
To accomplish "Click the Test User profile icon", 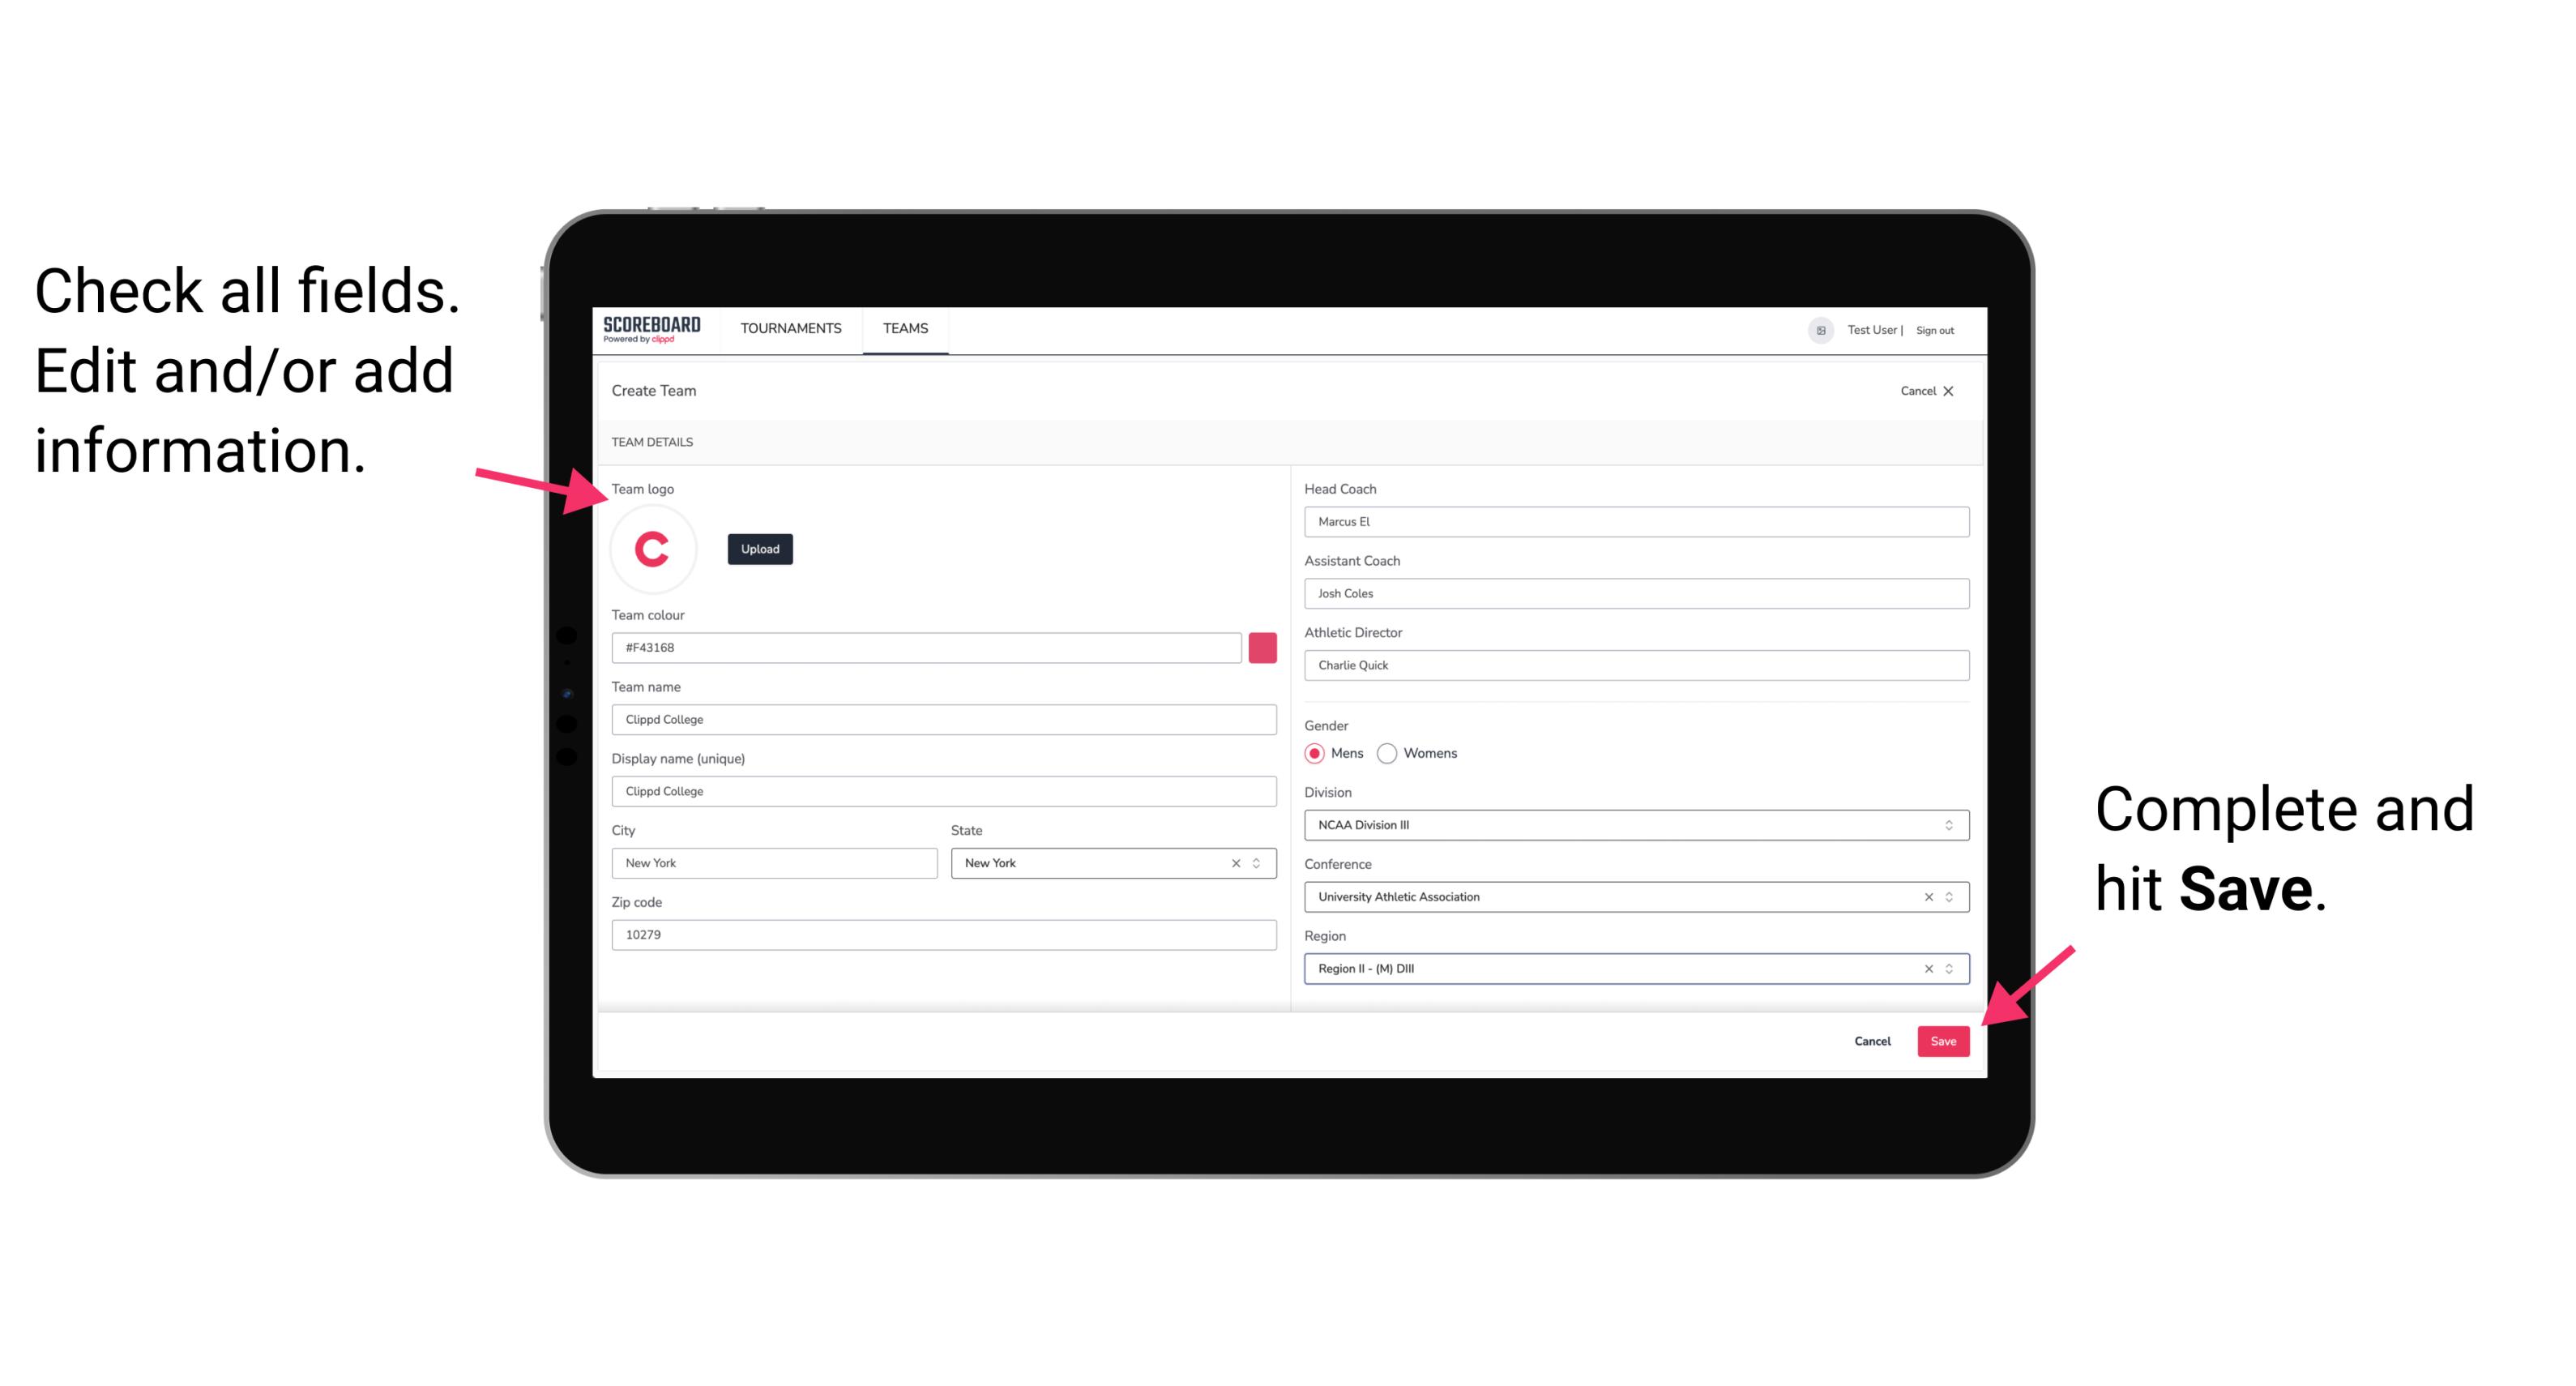I will pos(1815,329).
